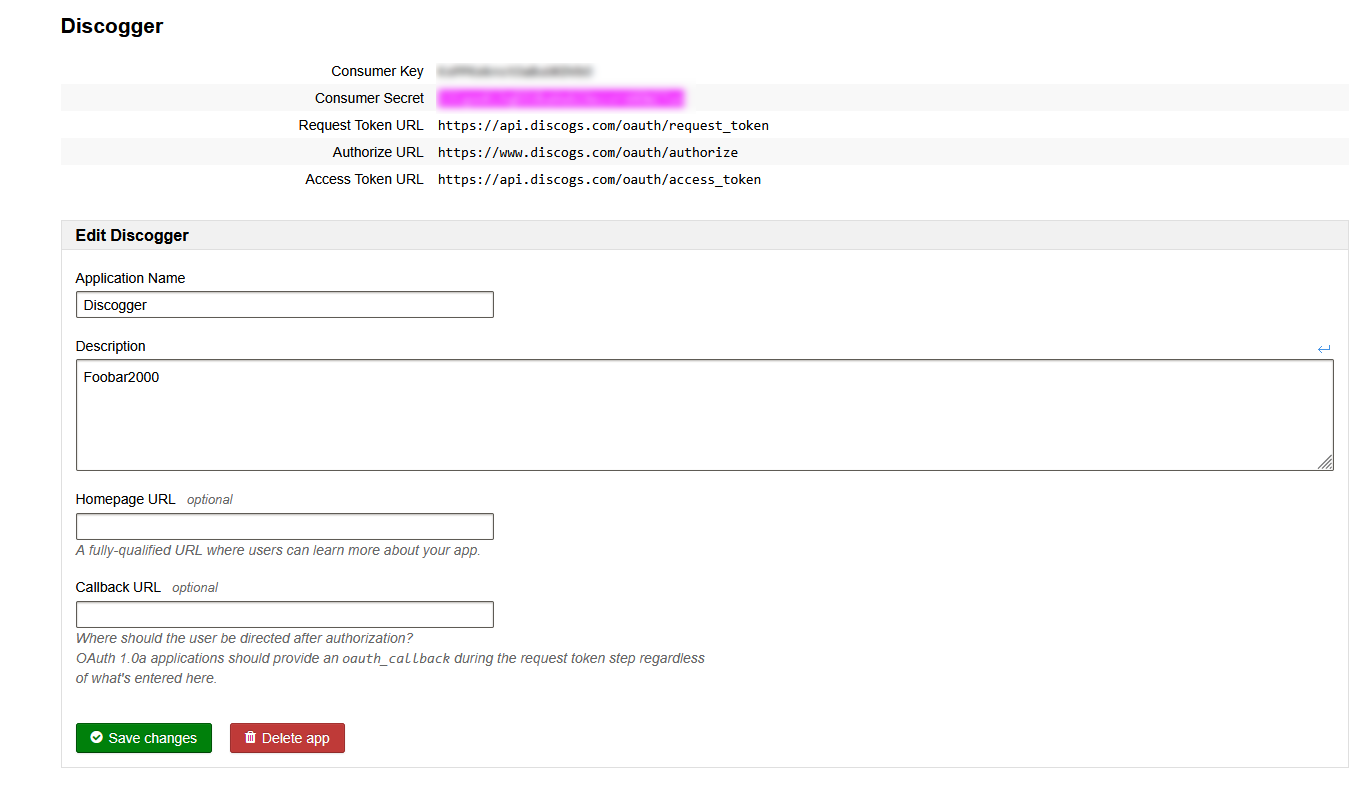Select the oauth/authorize URL text
This screenshot has height=789, width=1372.
588,153
